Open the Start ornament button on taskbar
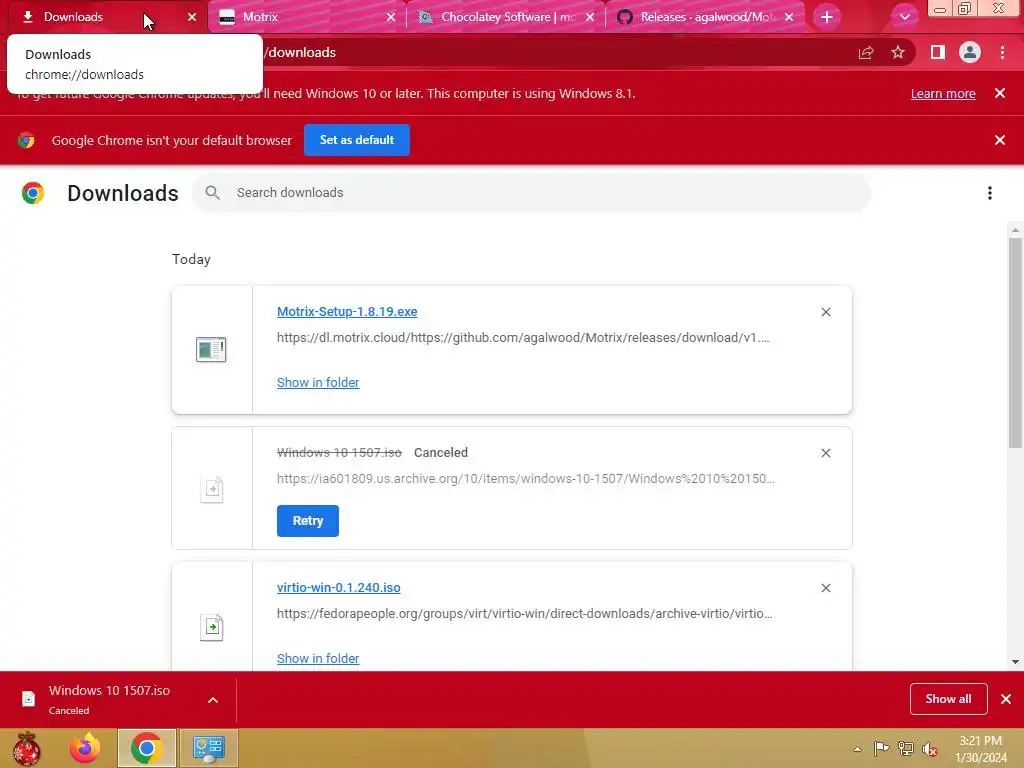 point(27,748)
